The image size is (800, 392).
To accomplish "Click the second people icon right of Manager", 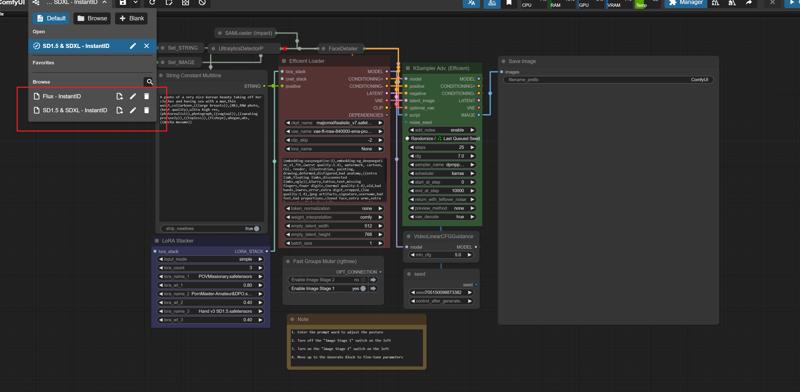I will [x=732, y=3].
